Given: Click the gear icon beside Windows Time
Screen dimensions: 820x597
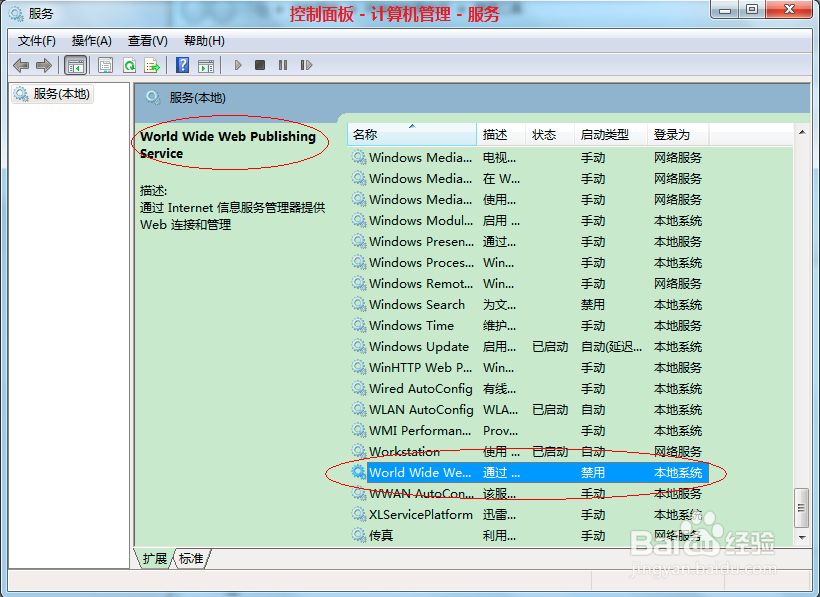Looking at the screenshot, I should pyautogui.click(x=359, y=325).
